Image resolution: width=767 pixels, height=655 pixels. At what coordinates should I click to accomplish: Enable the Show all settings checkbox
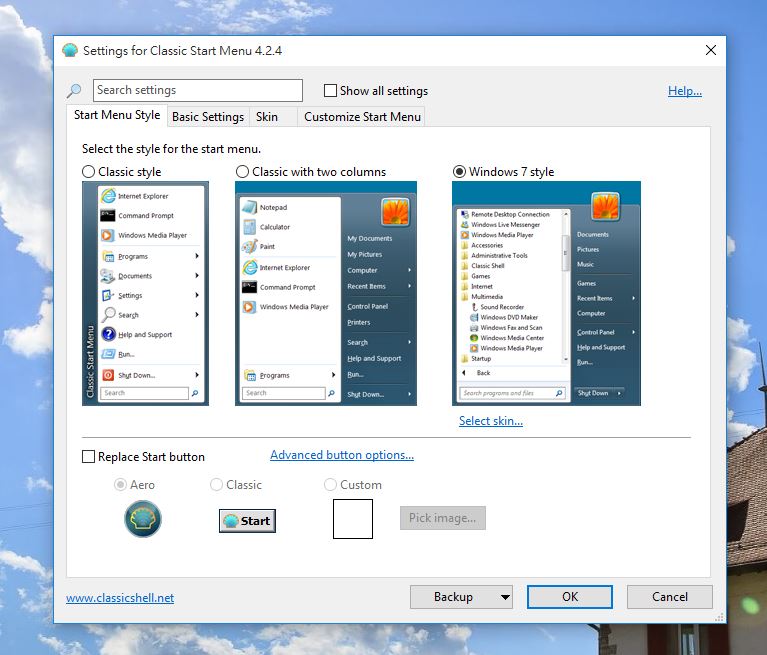(x=331, y=90)
